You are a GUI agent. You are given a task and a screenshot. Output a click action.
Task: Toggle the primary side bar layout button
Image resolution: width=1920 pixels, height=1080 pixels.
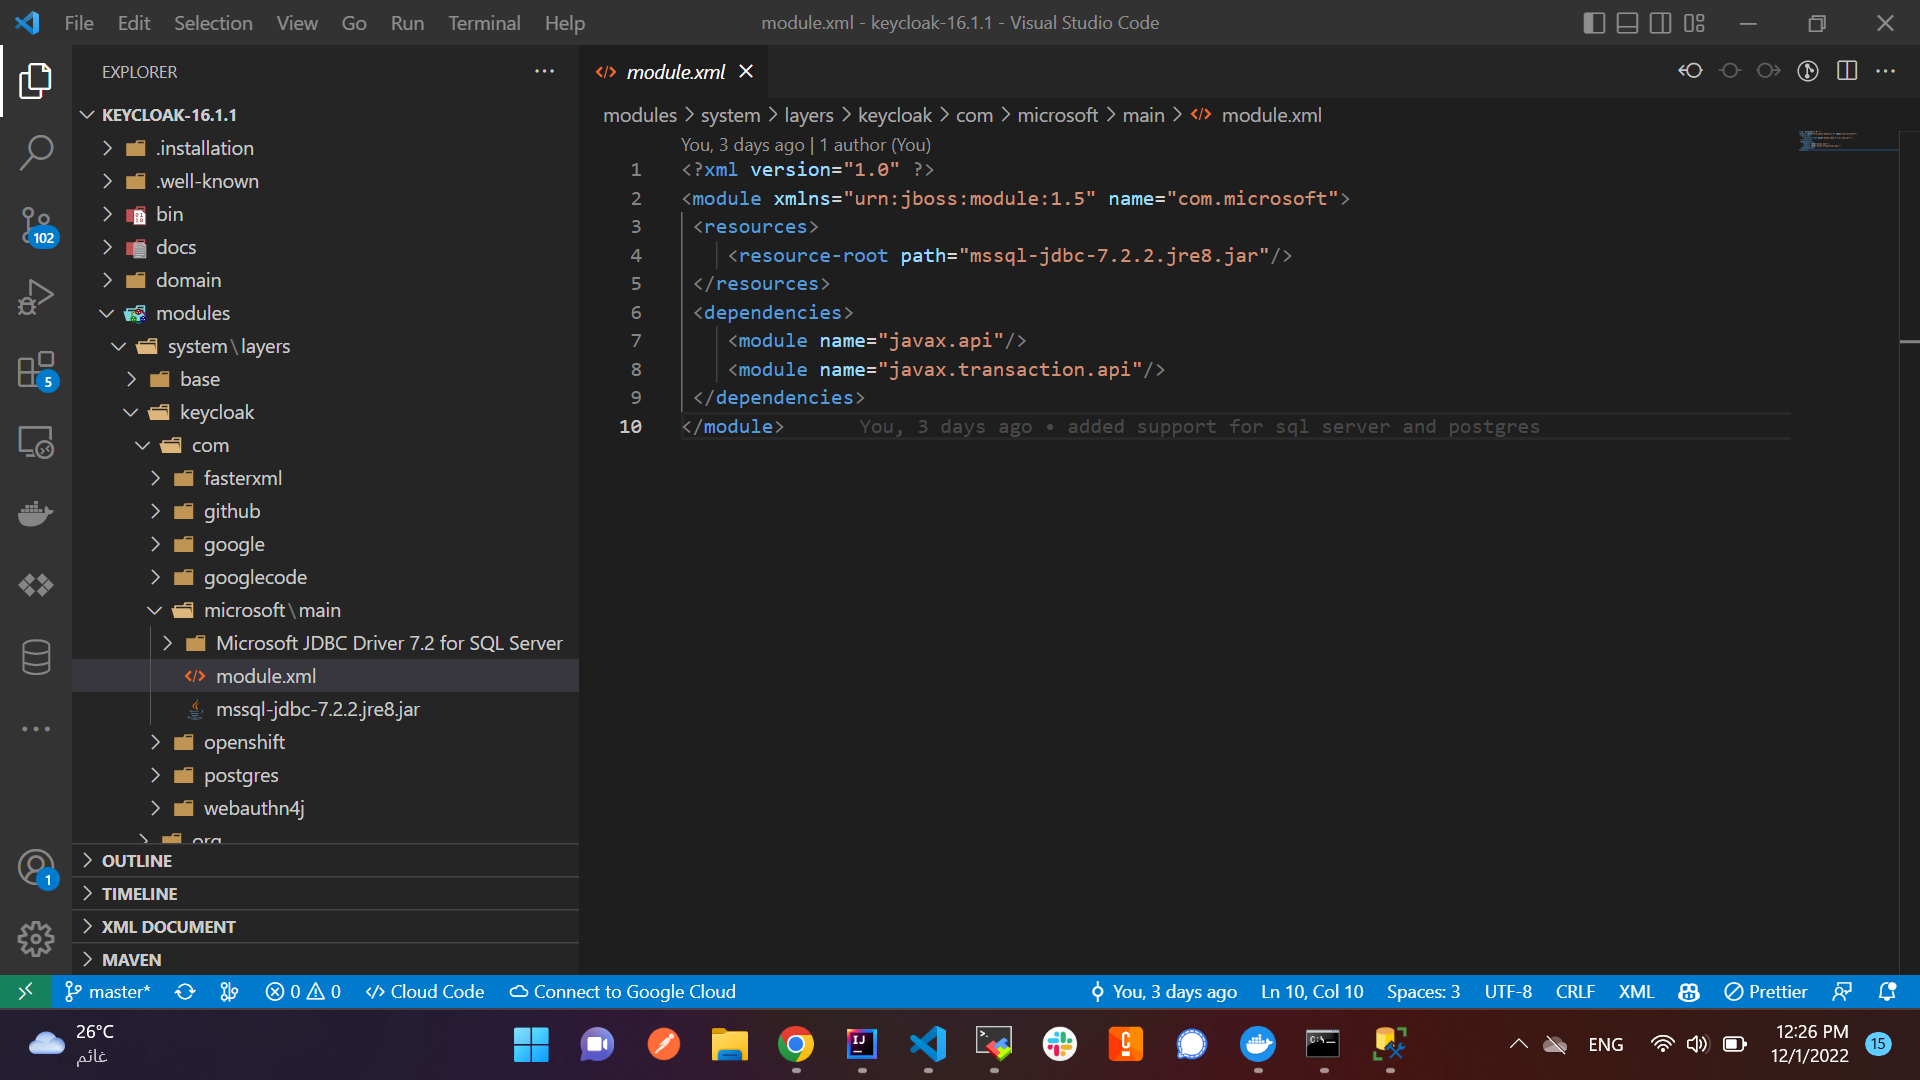pyautogui.click(x=1594, y=23)
